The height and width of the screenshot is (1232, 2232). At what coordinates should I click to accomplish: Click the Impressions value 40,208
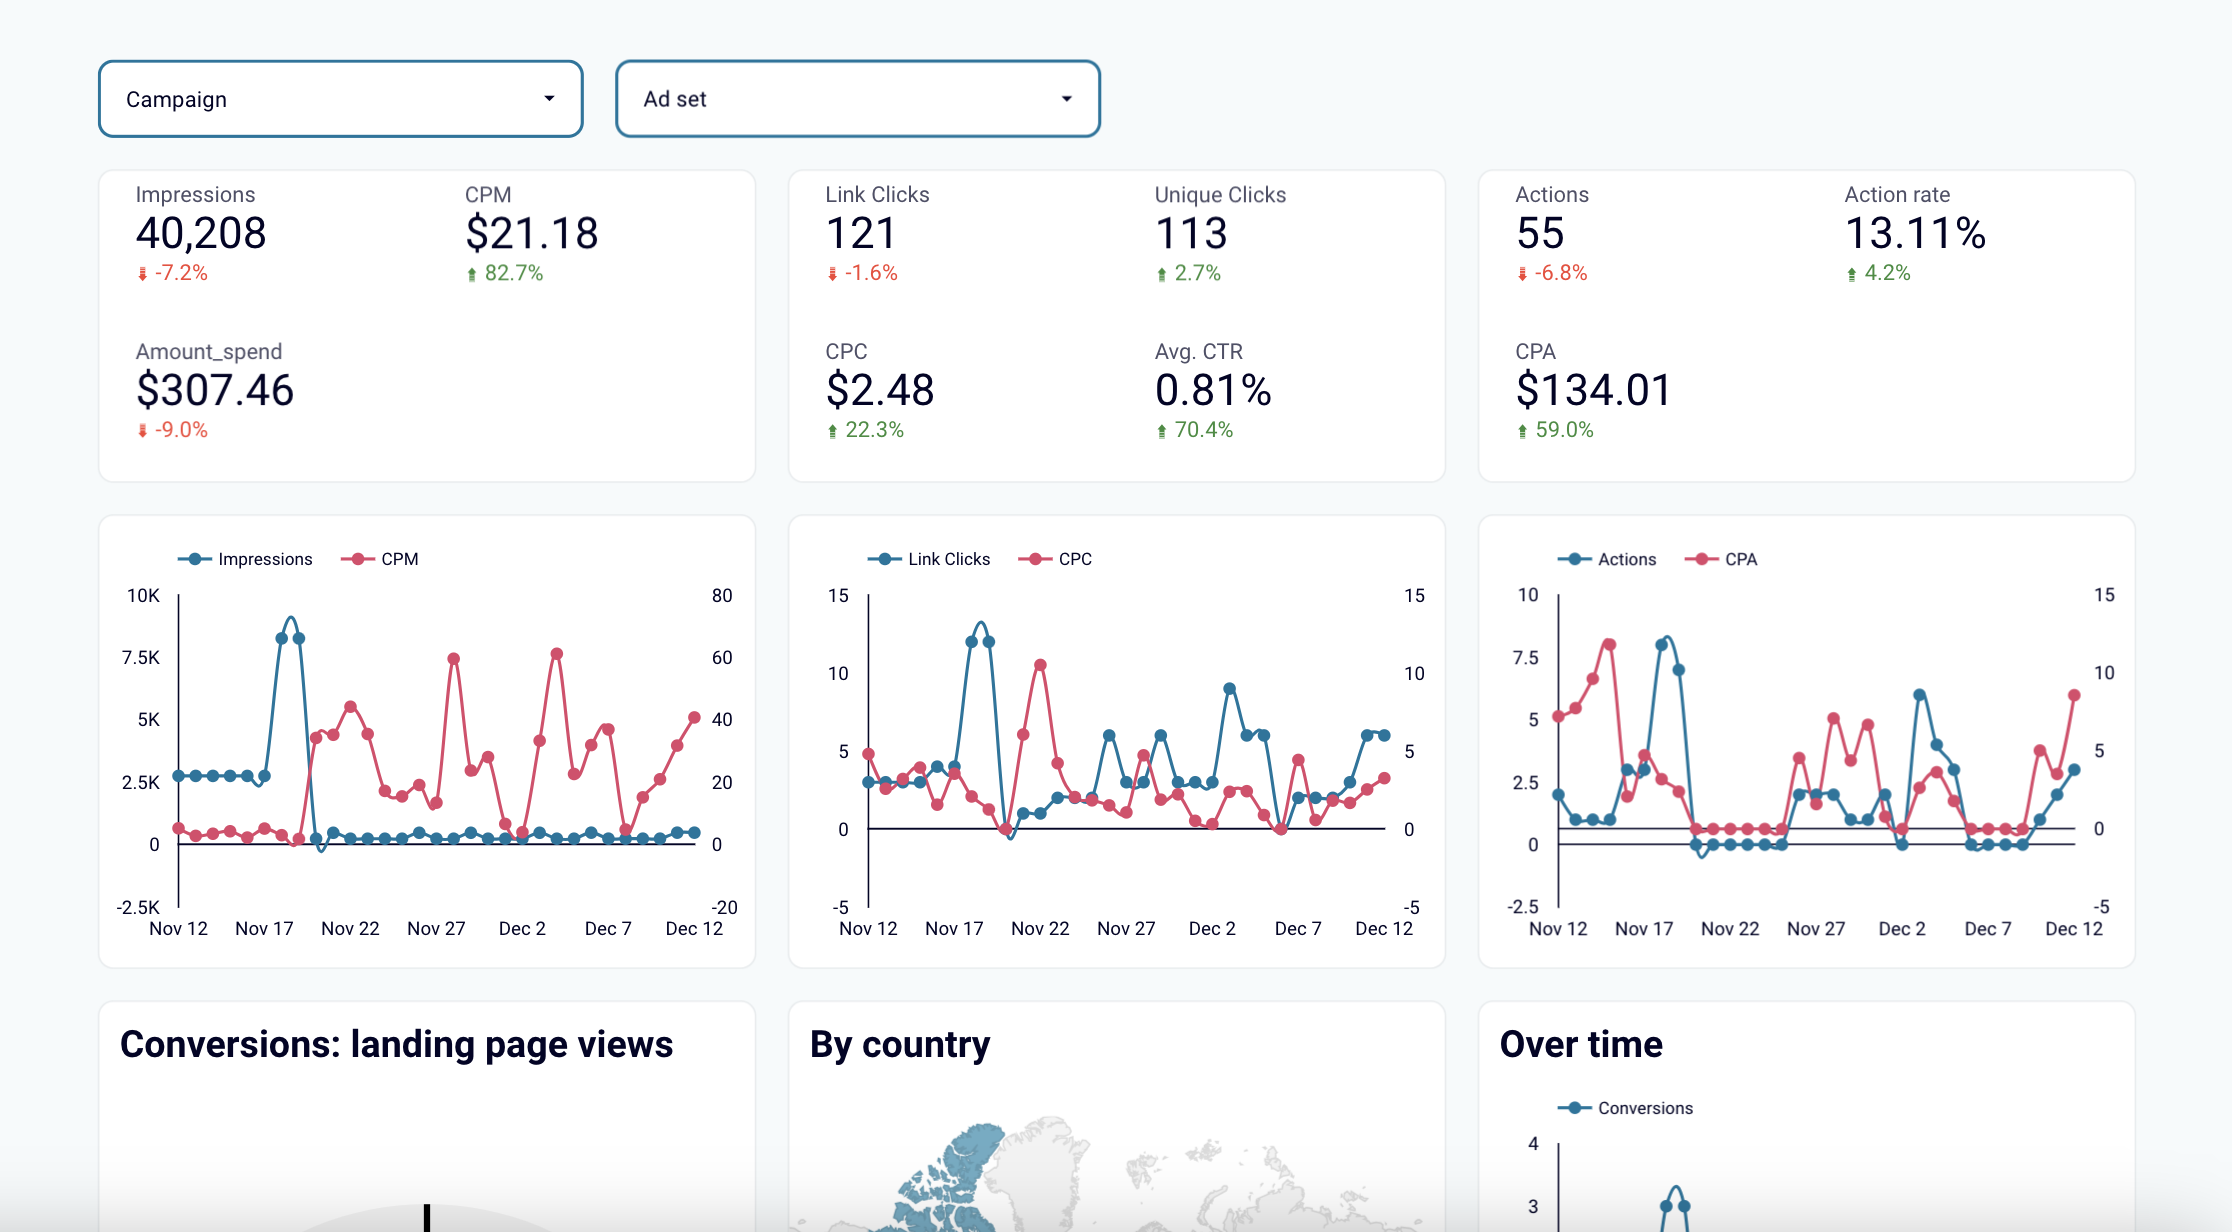tap(201, 233)
